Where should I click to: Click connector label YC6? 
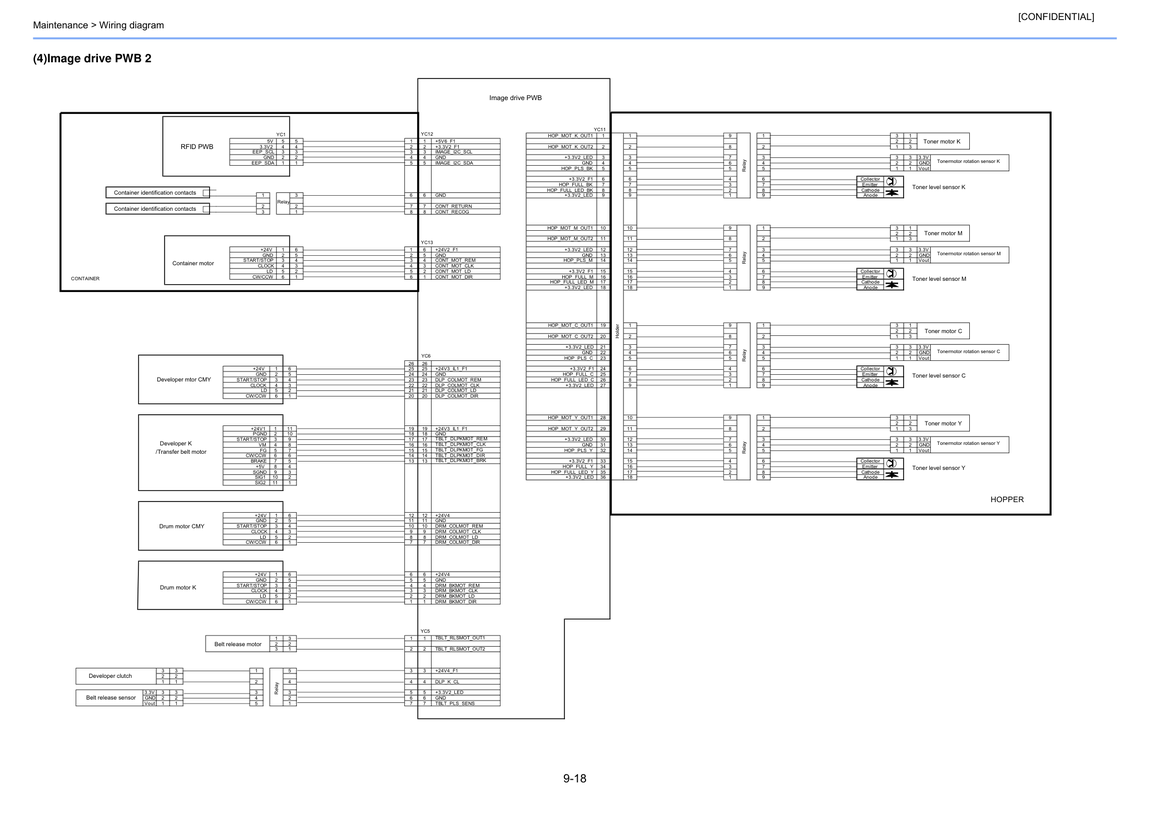pos(426,356)
